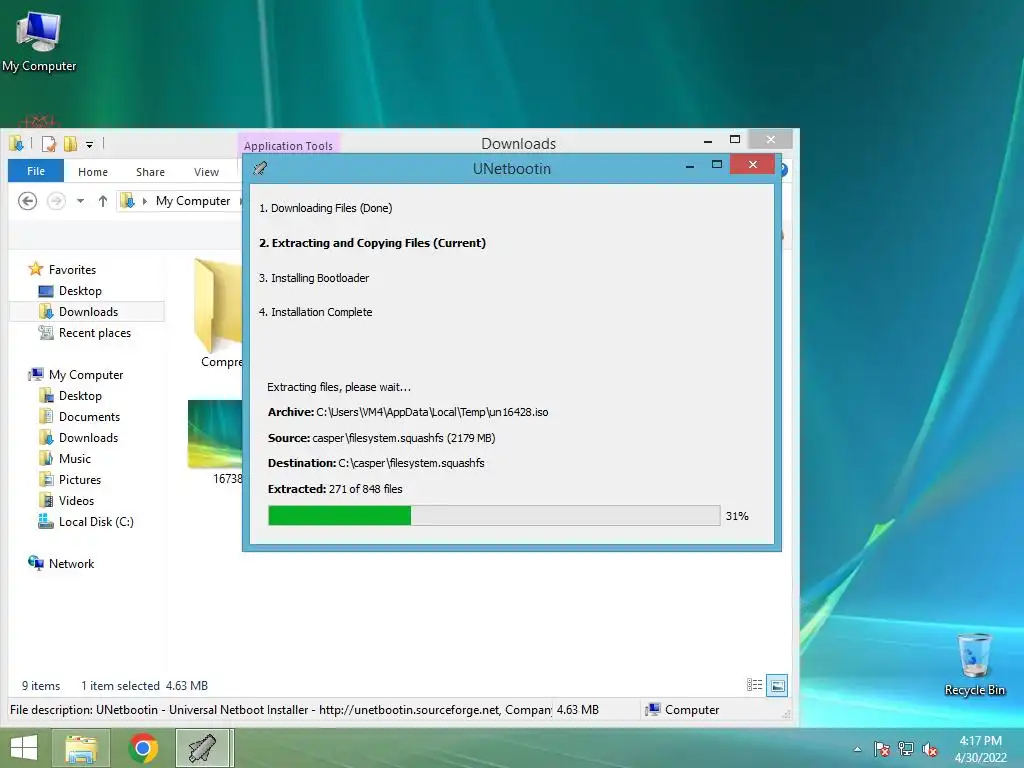This screenshot has height=768, width=1024.
Task: Open Customize Quick Access Toolbar dropdown
Action: pos(89,144)
